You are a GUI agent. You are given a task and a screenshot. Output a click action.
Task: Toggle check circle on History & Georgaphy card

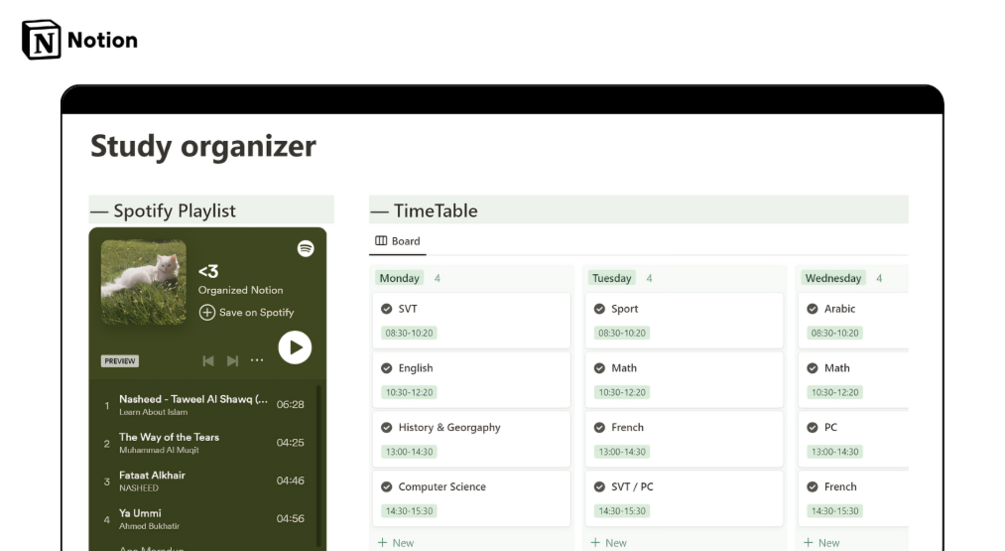point(386,427)
